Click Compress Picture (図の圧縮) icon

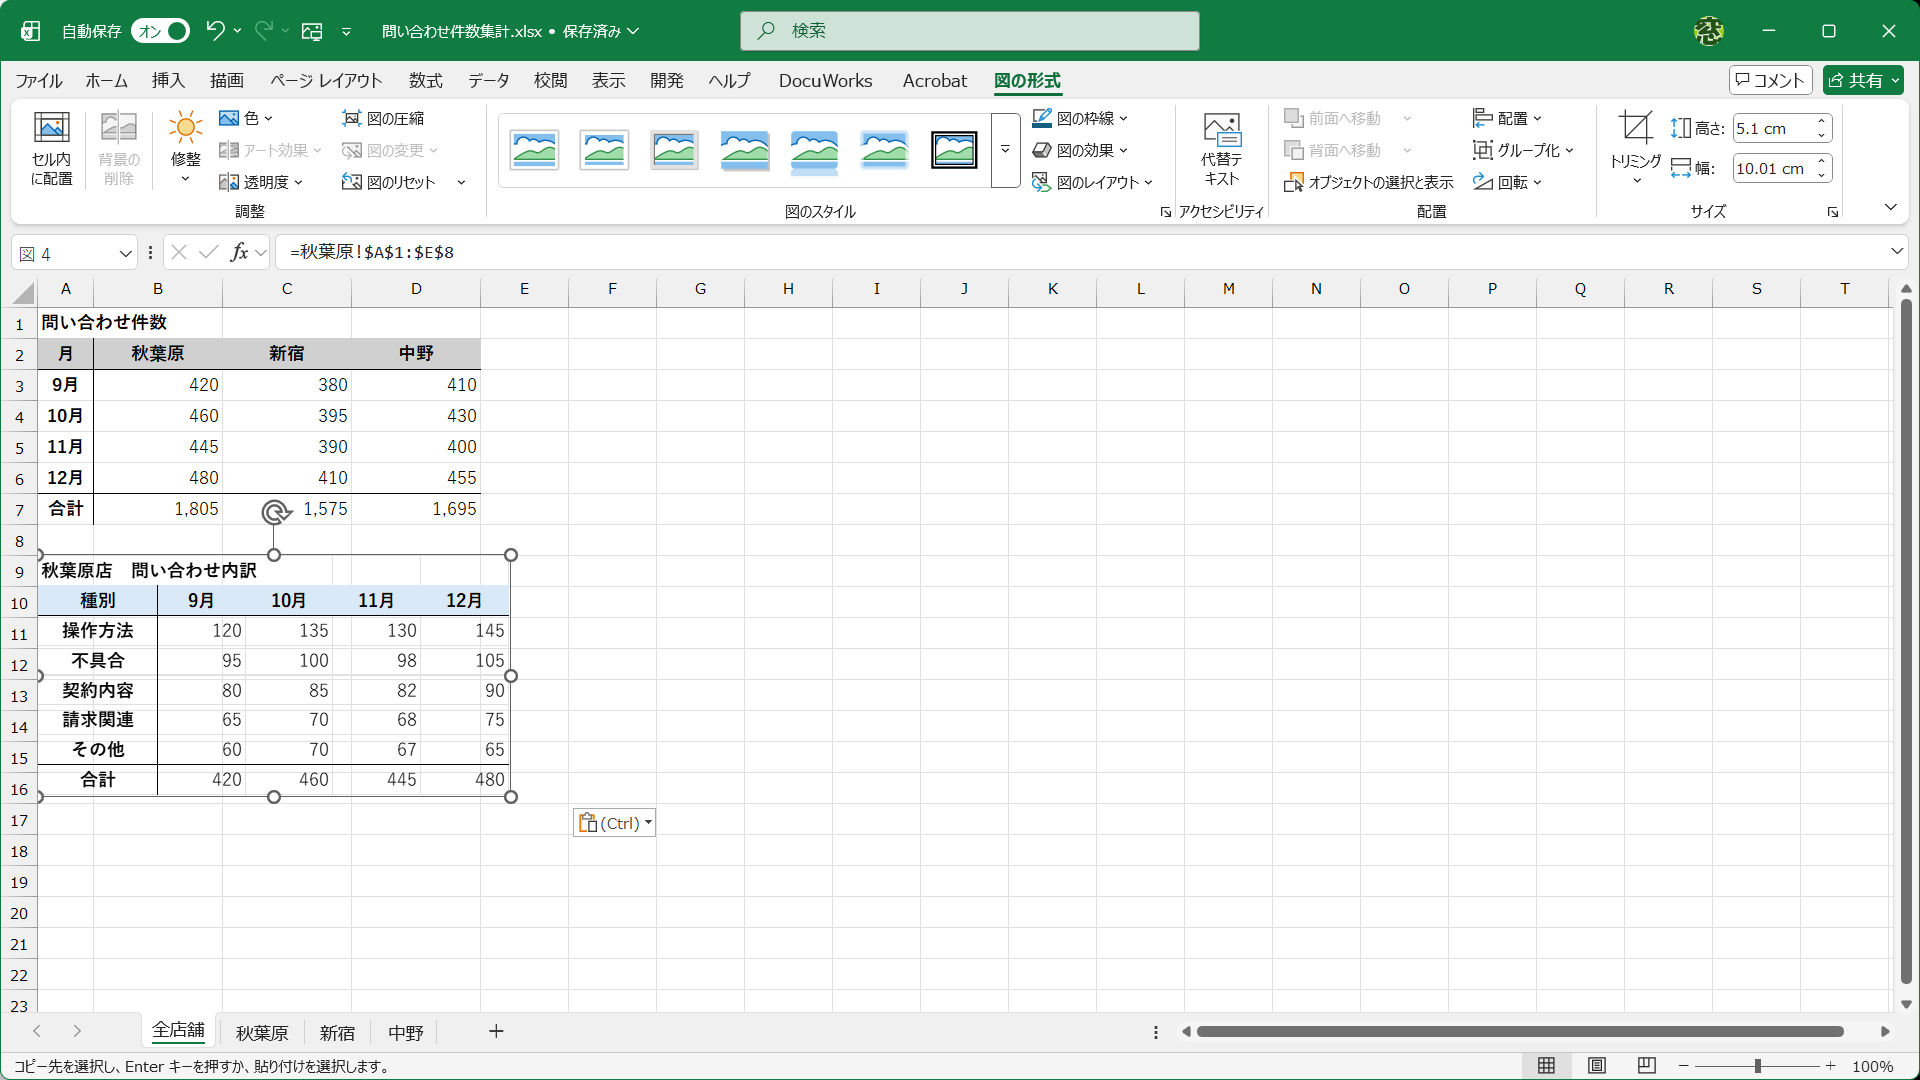coord(351,118)
